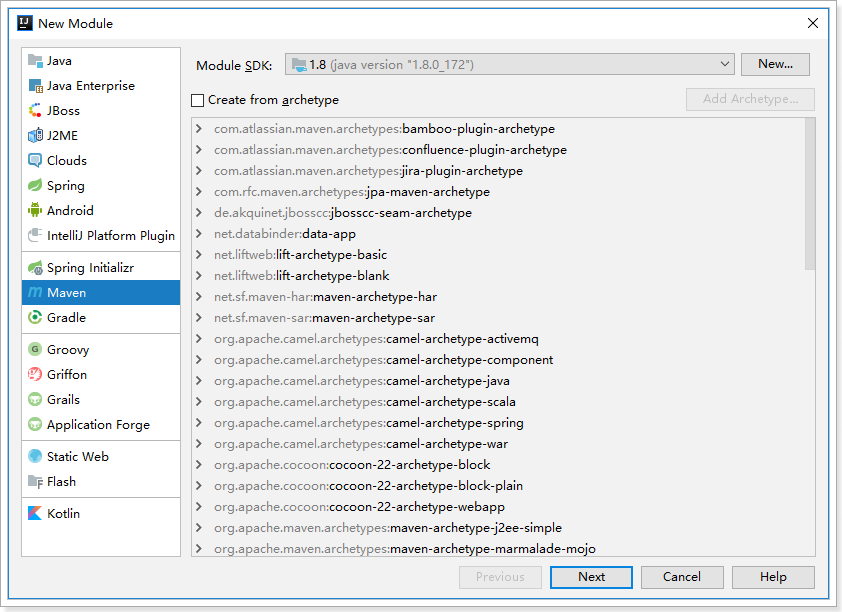Expand camel-archetype-activemq entry

click(199, 339)
